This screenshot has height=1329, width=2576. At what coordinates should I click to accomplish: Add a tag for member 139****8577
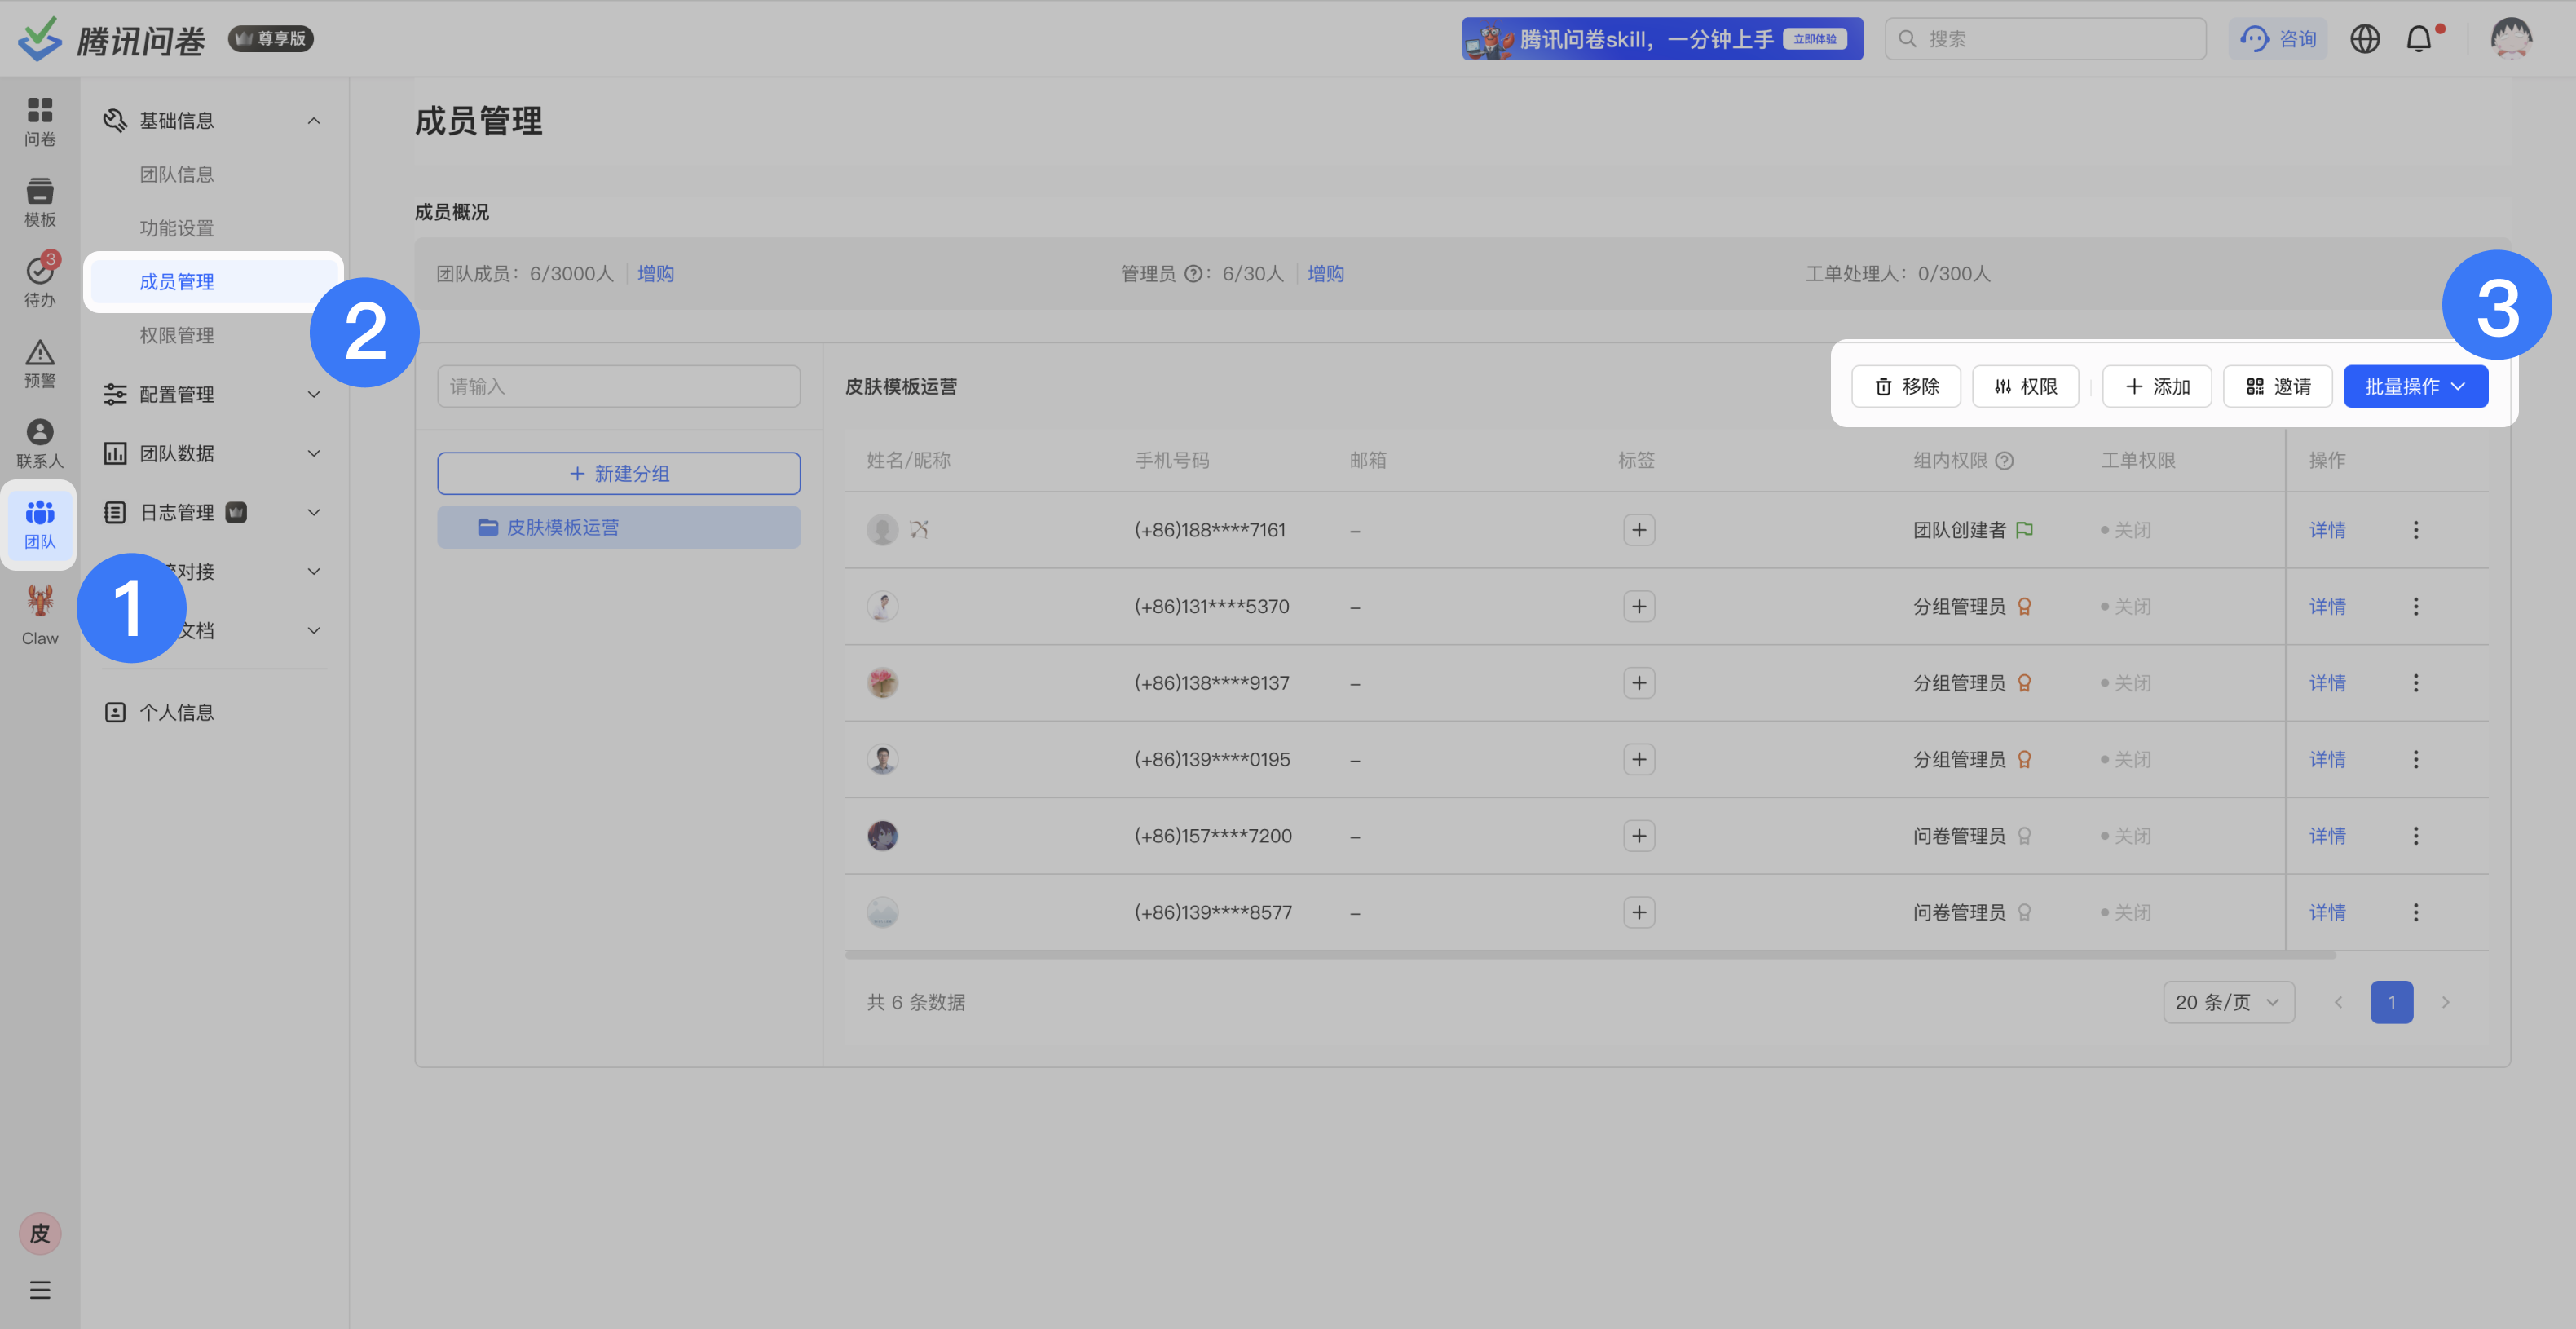pos(1639,913)
